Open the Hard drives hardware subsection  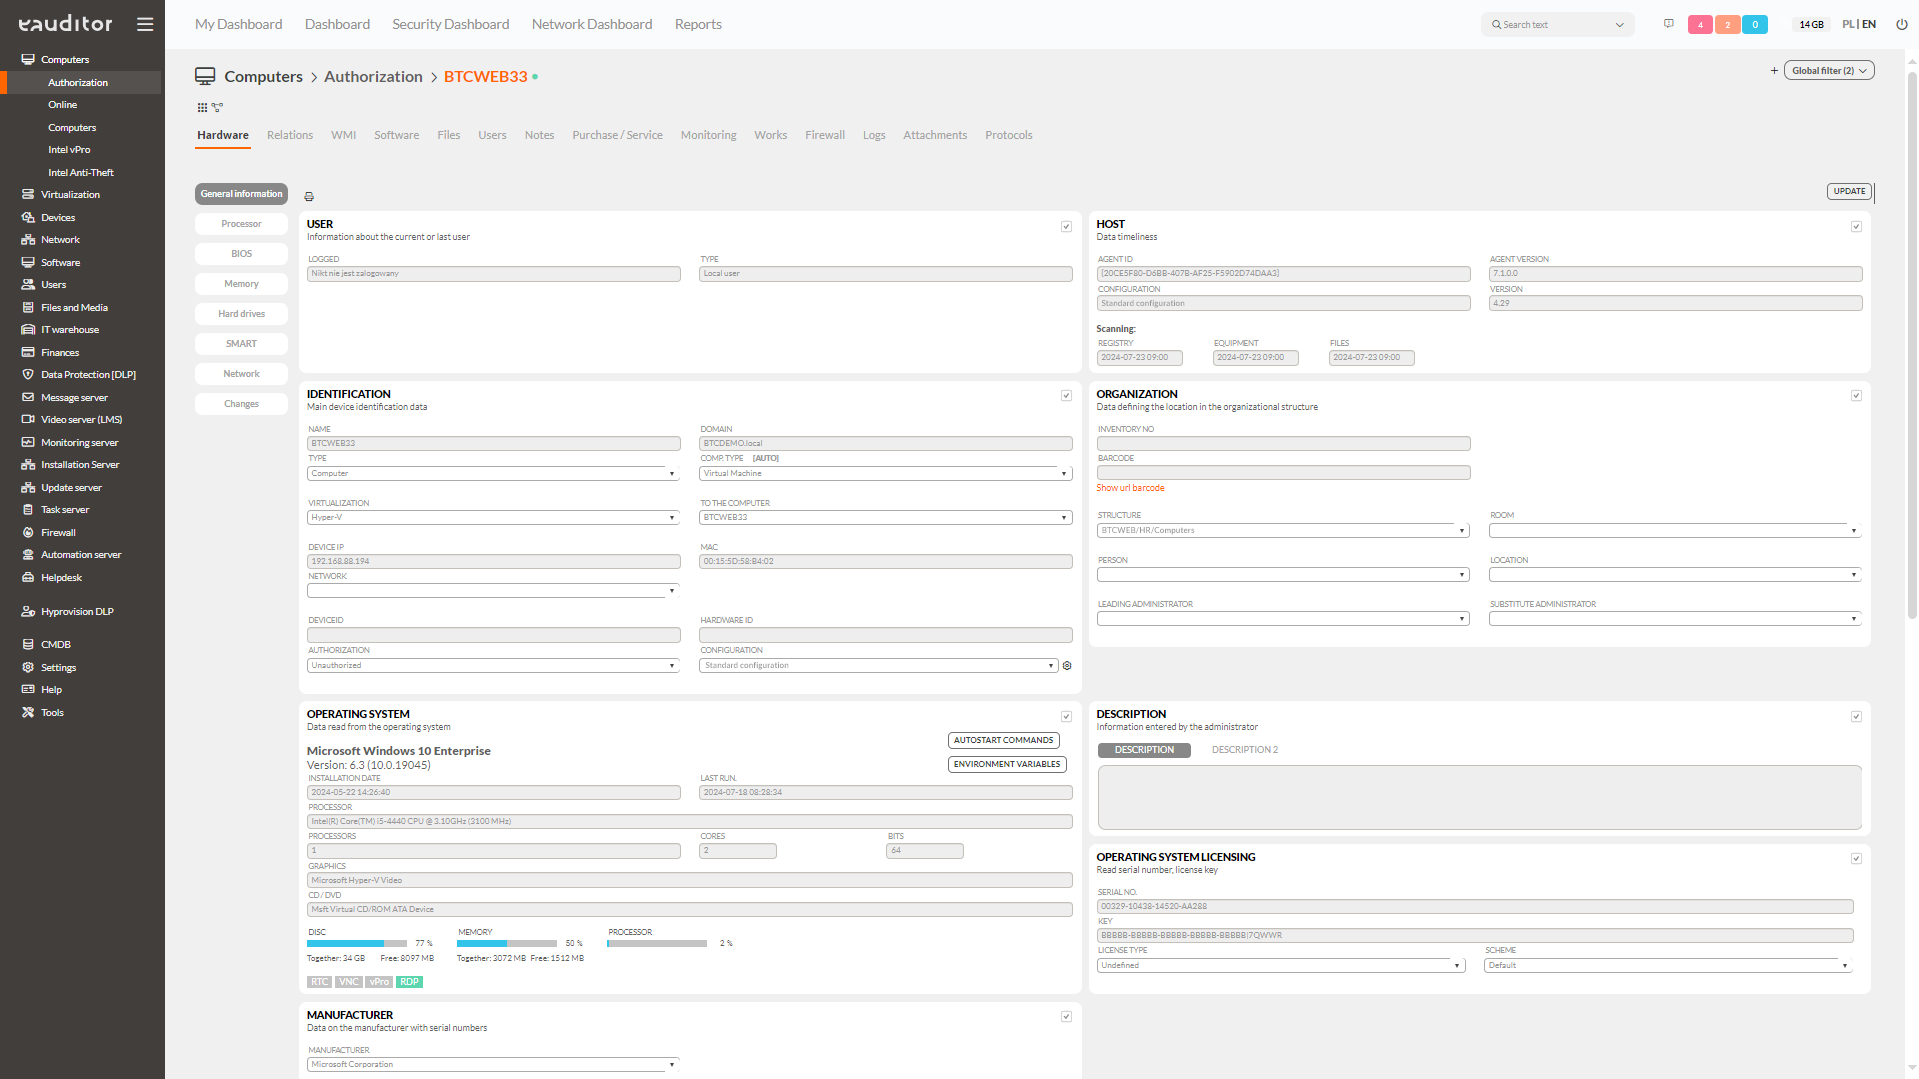(x=241, y=314)
